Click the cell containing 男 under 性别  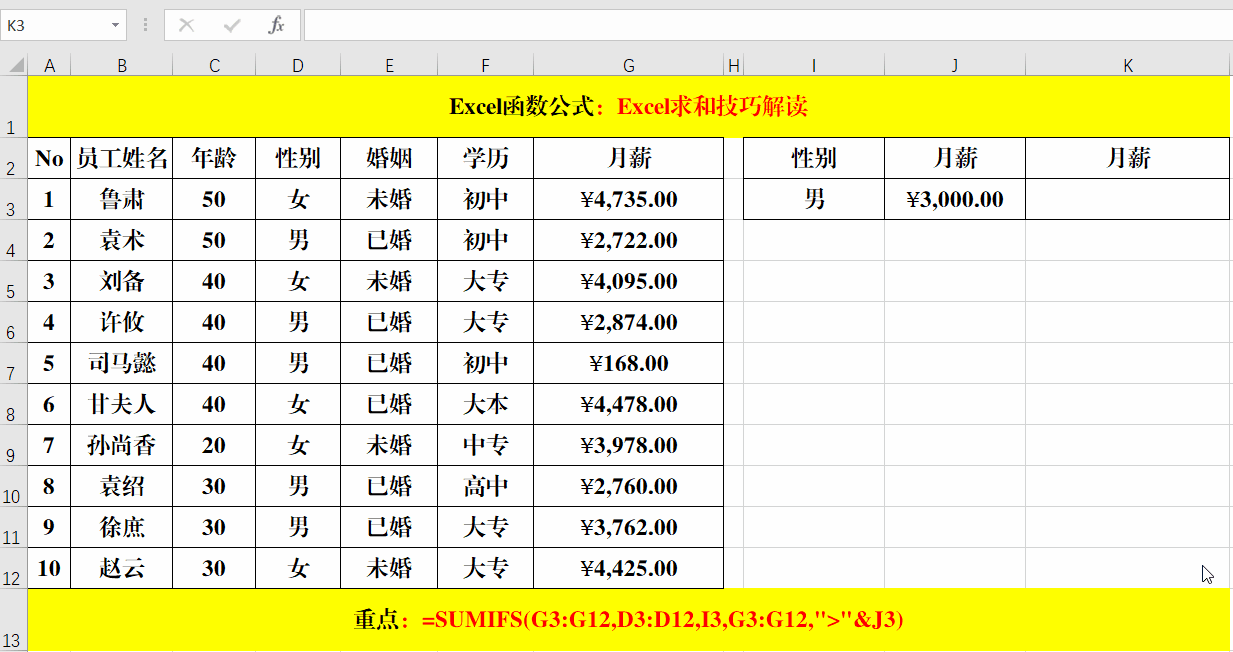click(x=813, y=198)
